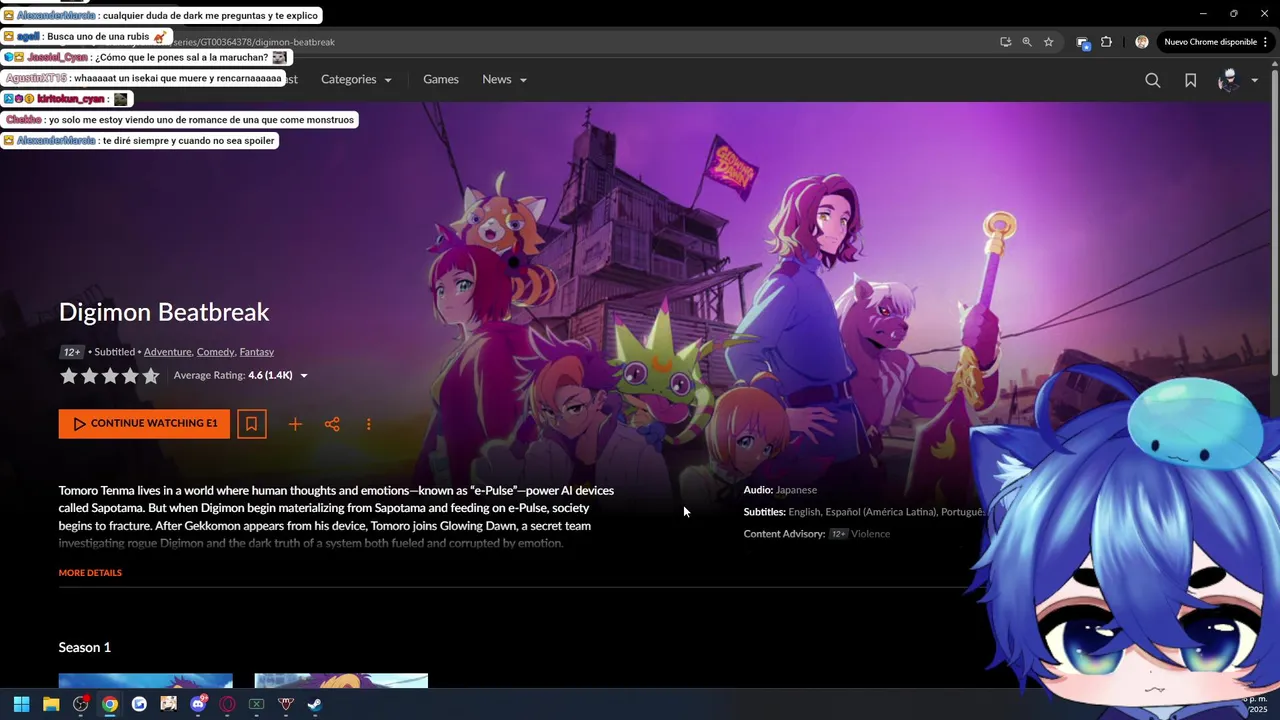Screen dimensions: 1280x720
Task: Open the Games page
Action: [x=441, y=79]
